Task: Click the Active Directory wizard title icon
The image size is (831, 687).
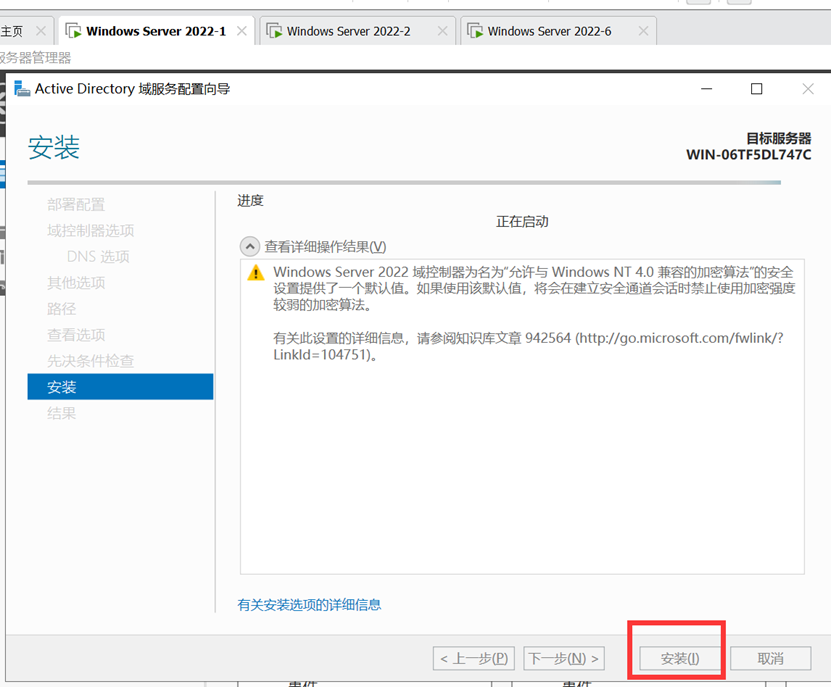Action: tap(22, 88)
